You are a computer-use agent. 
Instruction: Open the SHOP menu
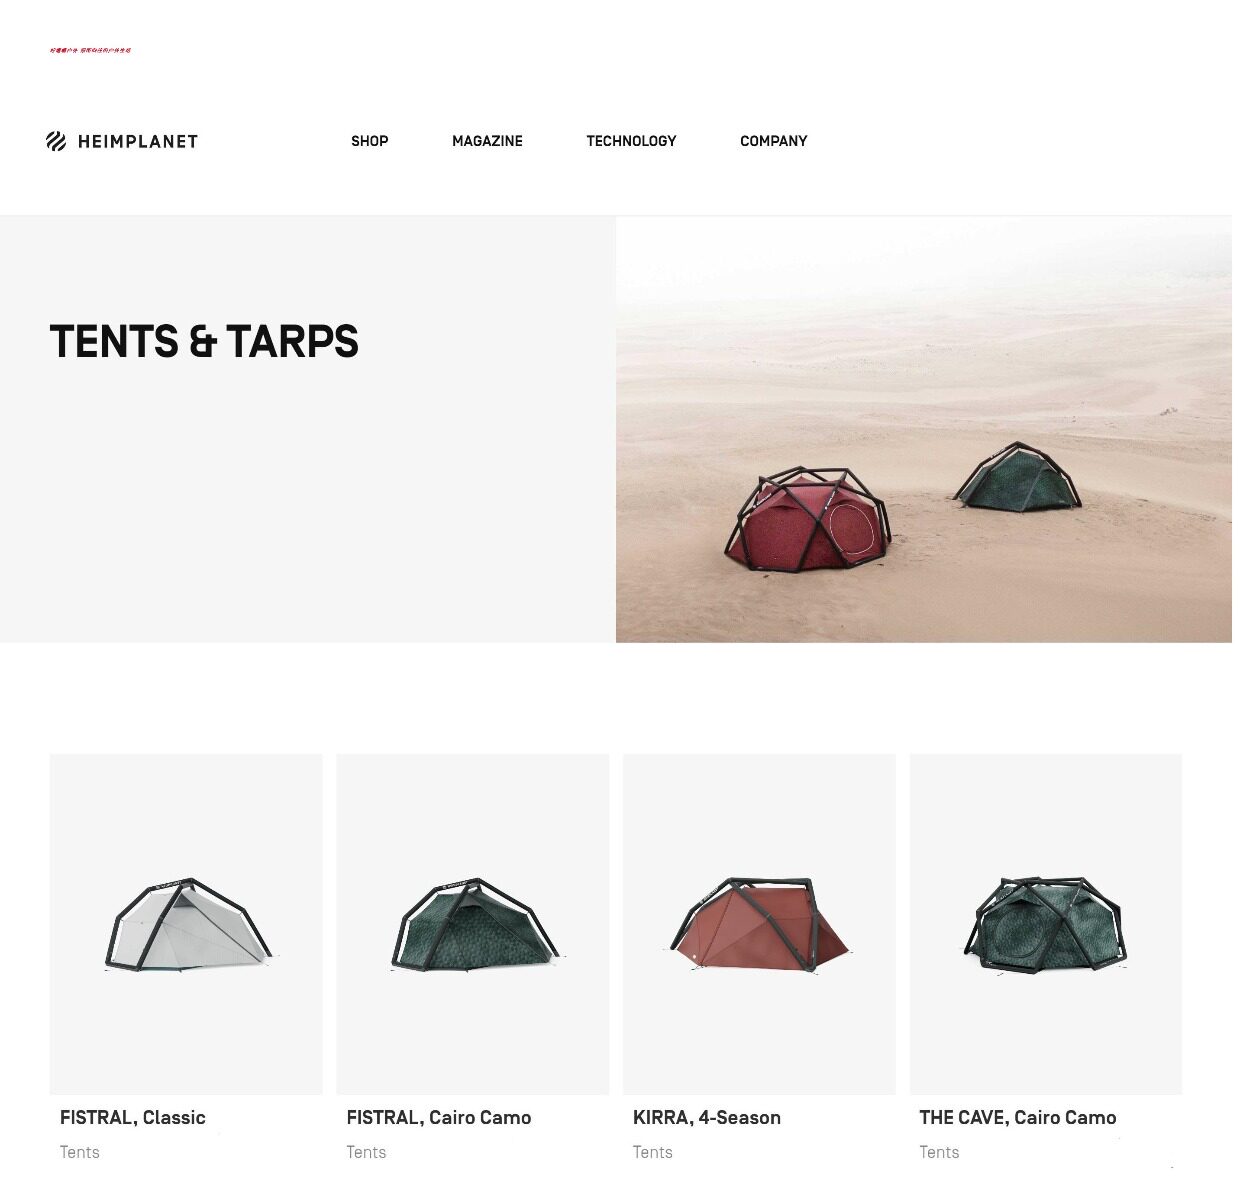(x=369, y=141)
